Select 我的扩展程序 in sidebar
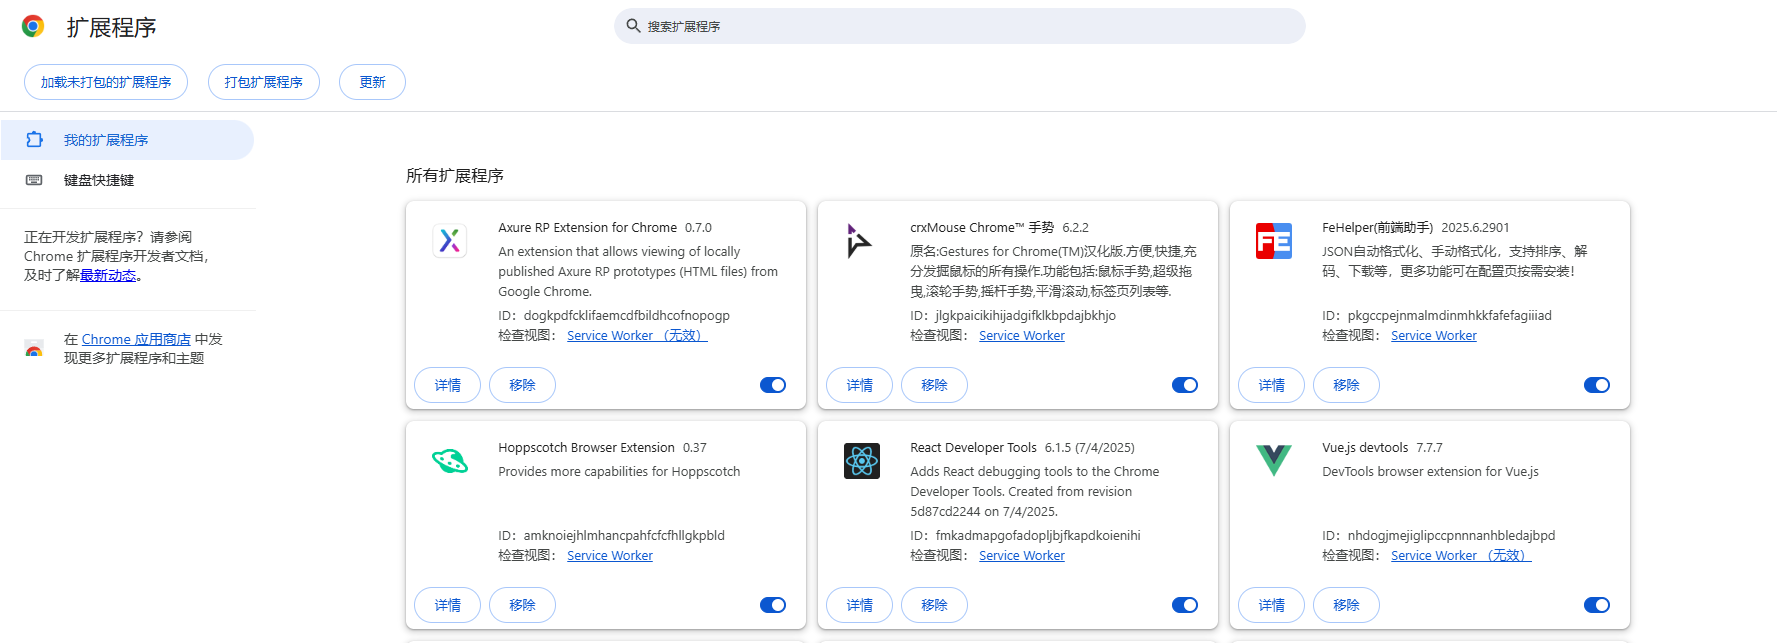The height and width of the screenshot is (643, 1777). [106, 140]
